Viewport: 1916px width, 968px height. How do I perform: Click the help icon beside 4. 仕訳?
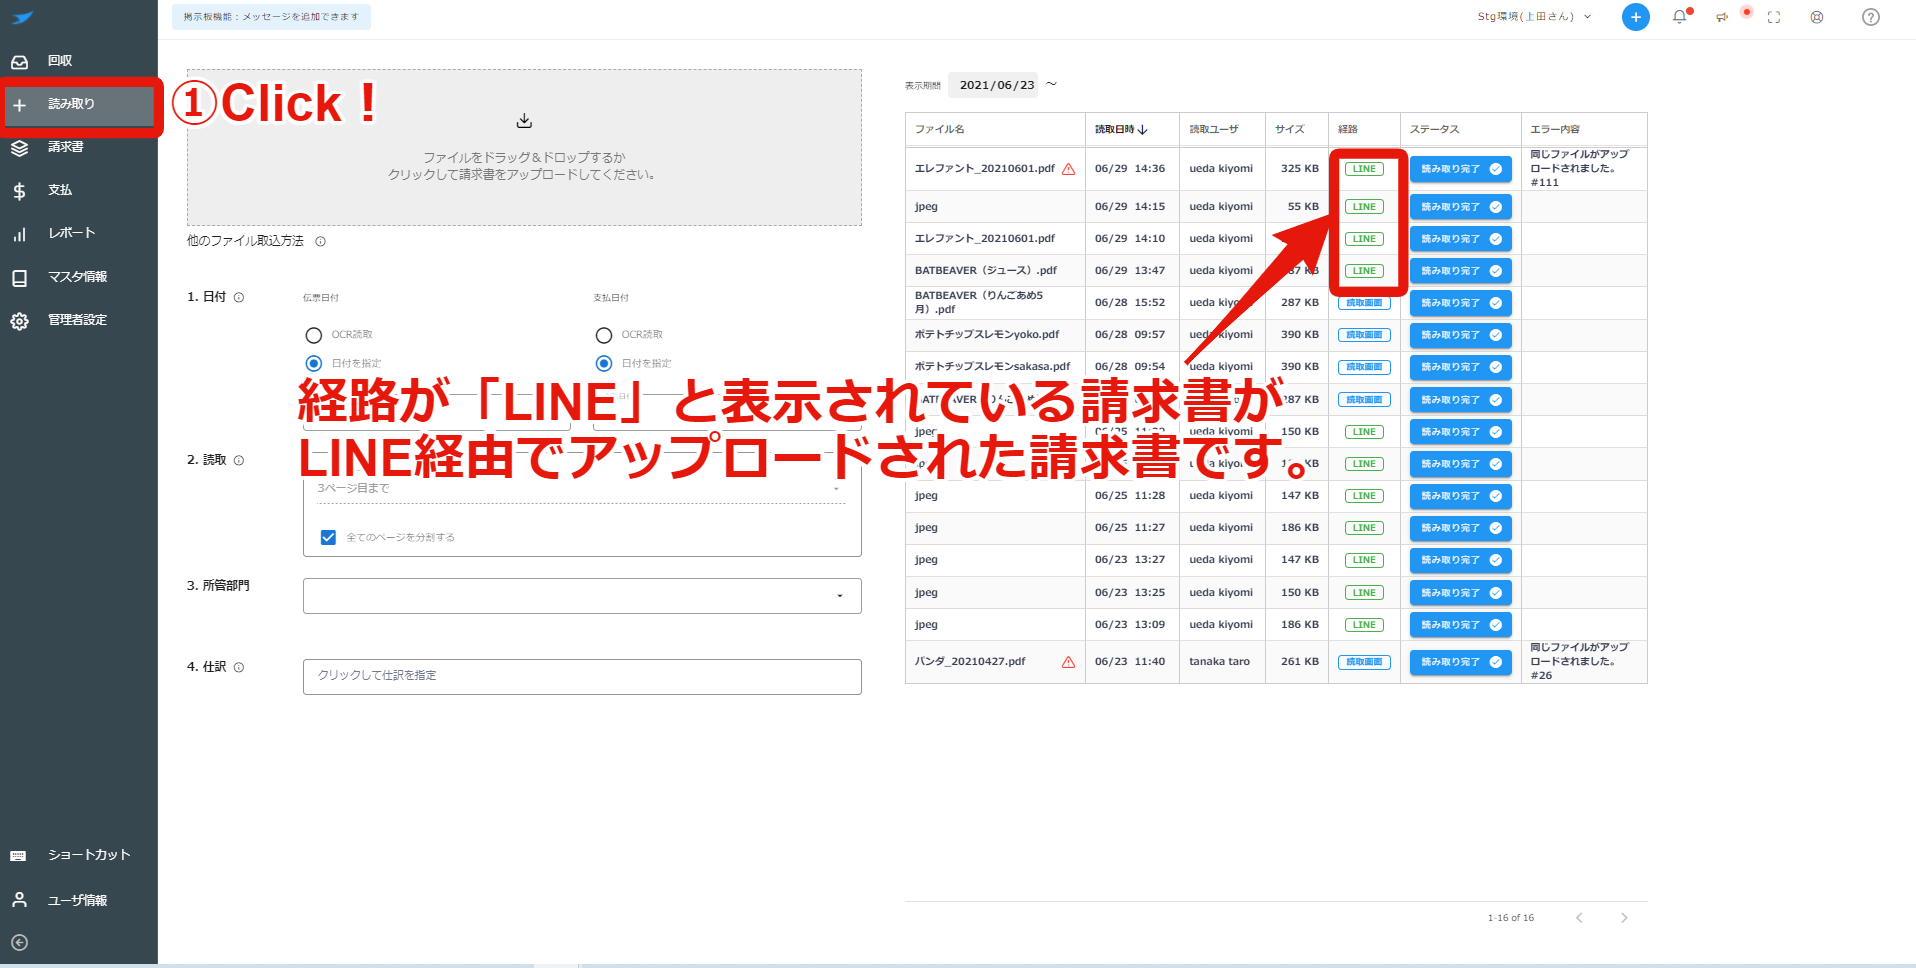pyautogui.click(x=239, y=667)
